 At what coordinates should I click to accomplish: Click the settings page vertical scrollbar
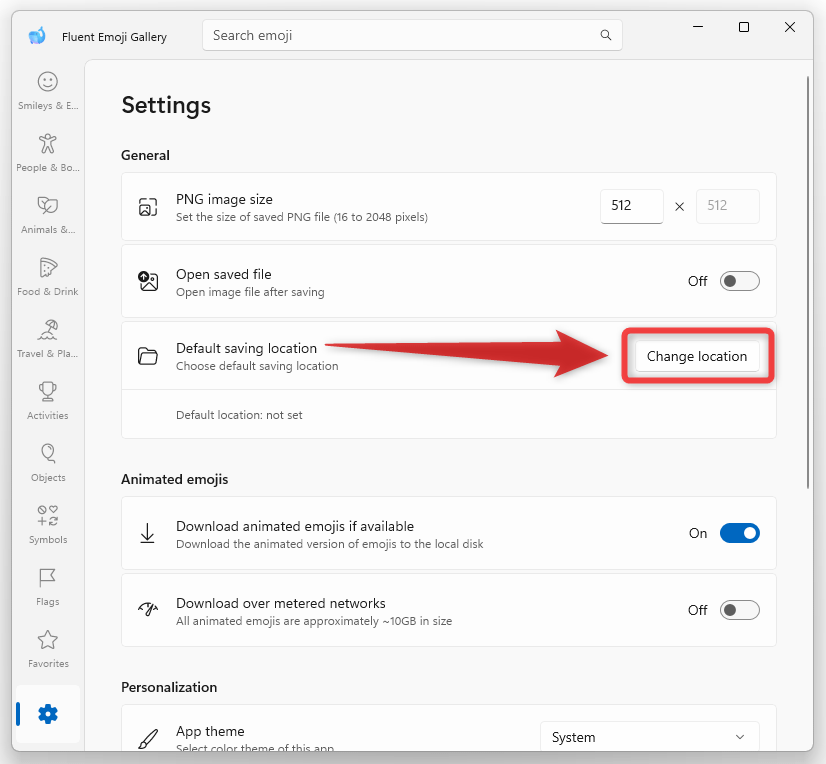(x=808, y=282)
